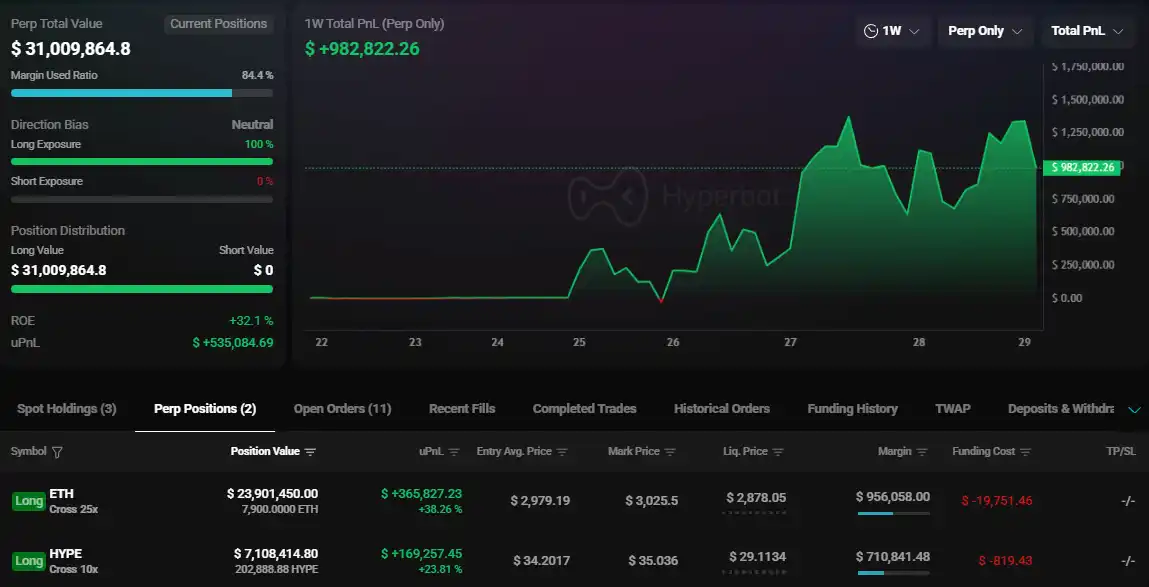Open the Open Orders tab
1149x587 pixels.
coord(340,409)
